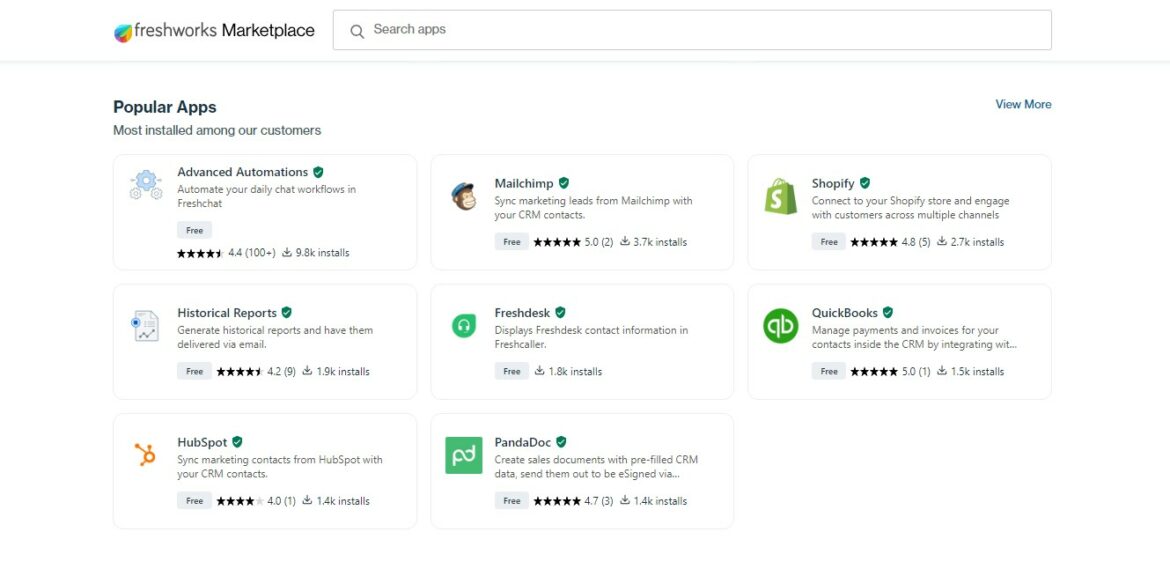Image resolution: width=1170 pixels, height=569 pixels.
Task: Open the View More link
Action: (x=1023, y=104)
